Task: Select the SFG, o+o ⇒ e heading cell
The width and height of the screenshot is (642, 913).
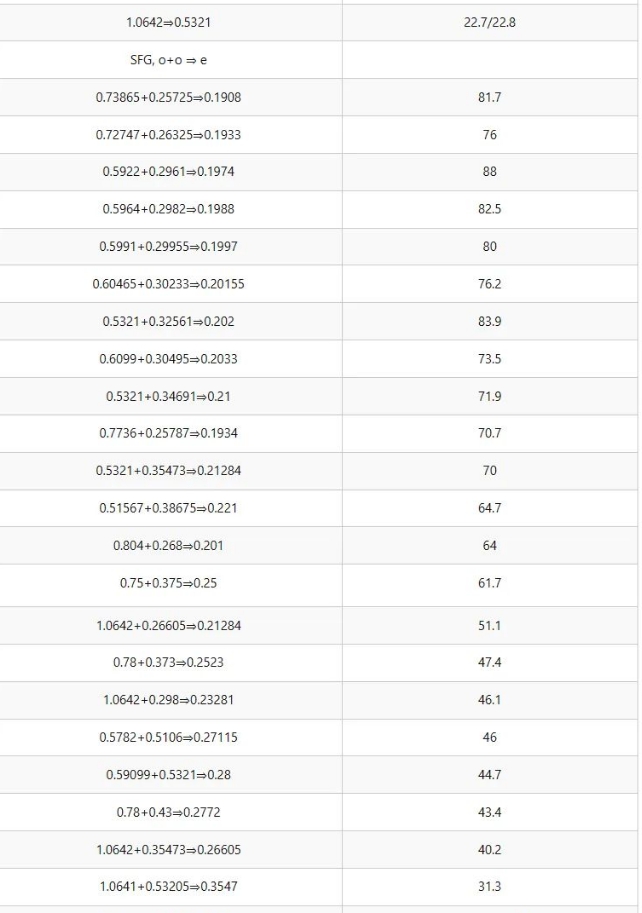Action: coord(168,60)
